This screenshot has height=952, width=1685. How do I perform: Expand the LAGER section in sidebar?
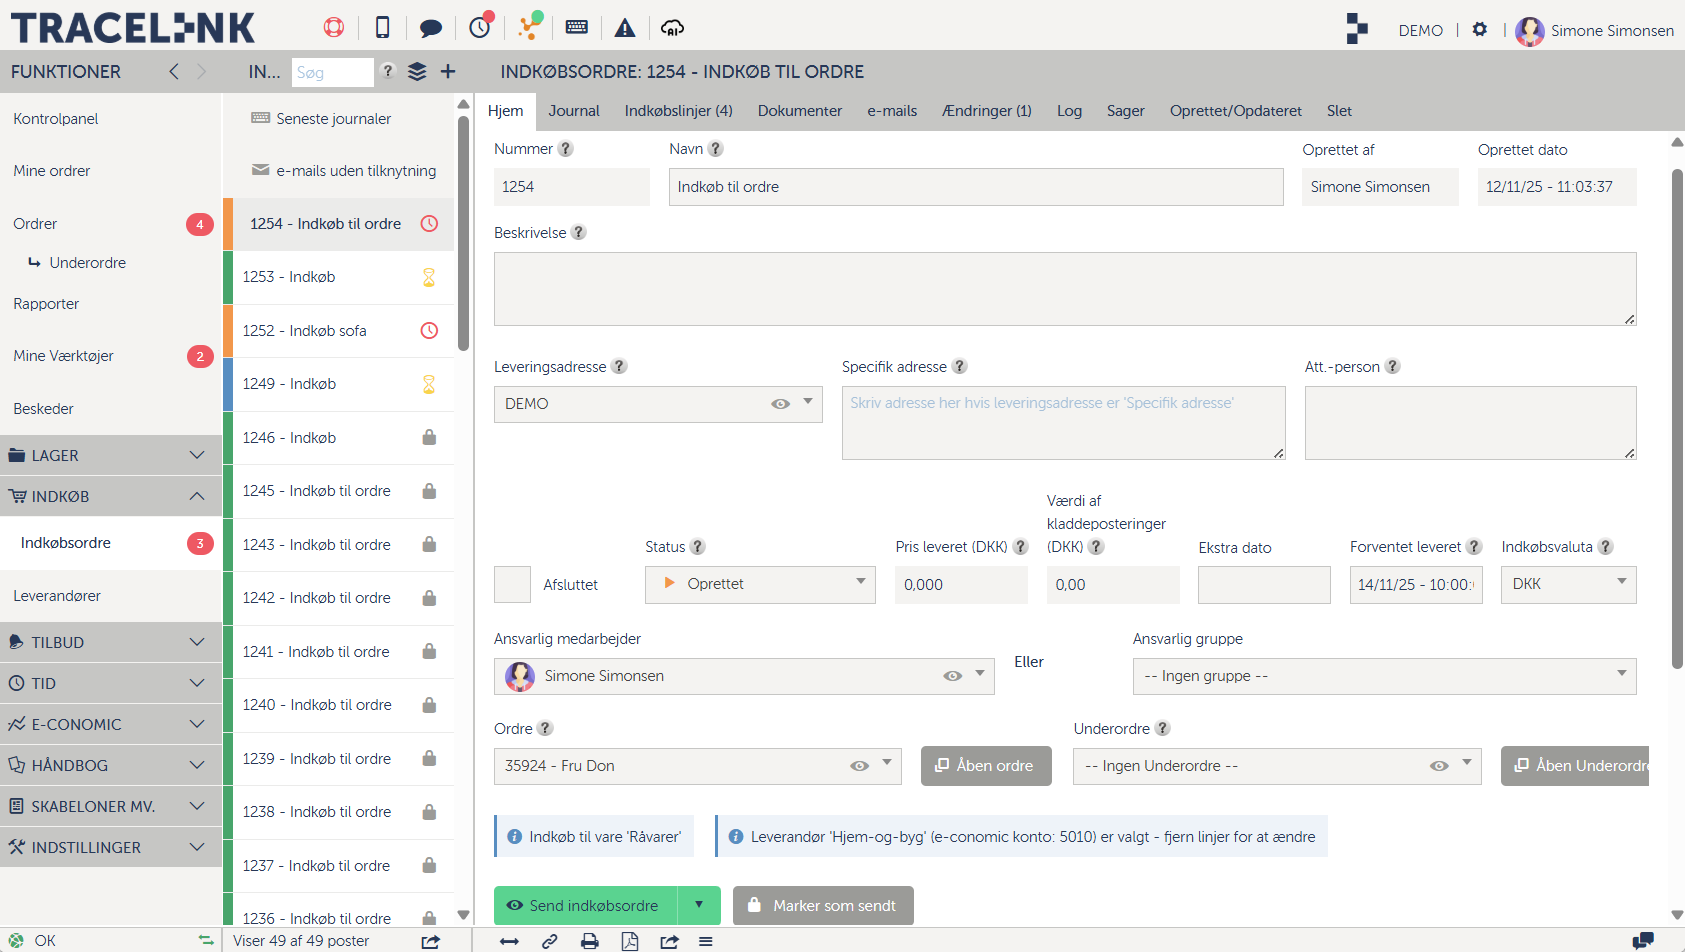click(110, 456)
